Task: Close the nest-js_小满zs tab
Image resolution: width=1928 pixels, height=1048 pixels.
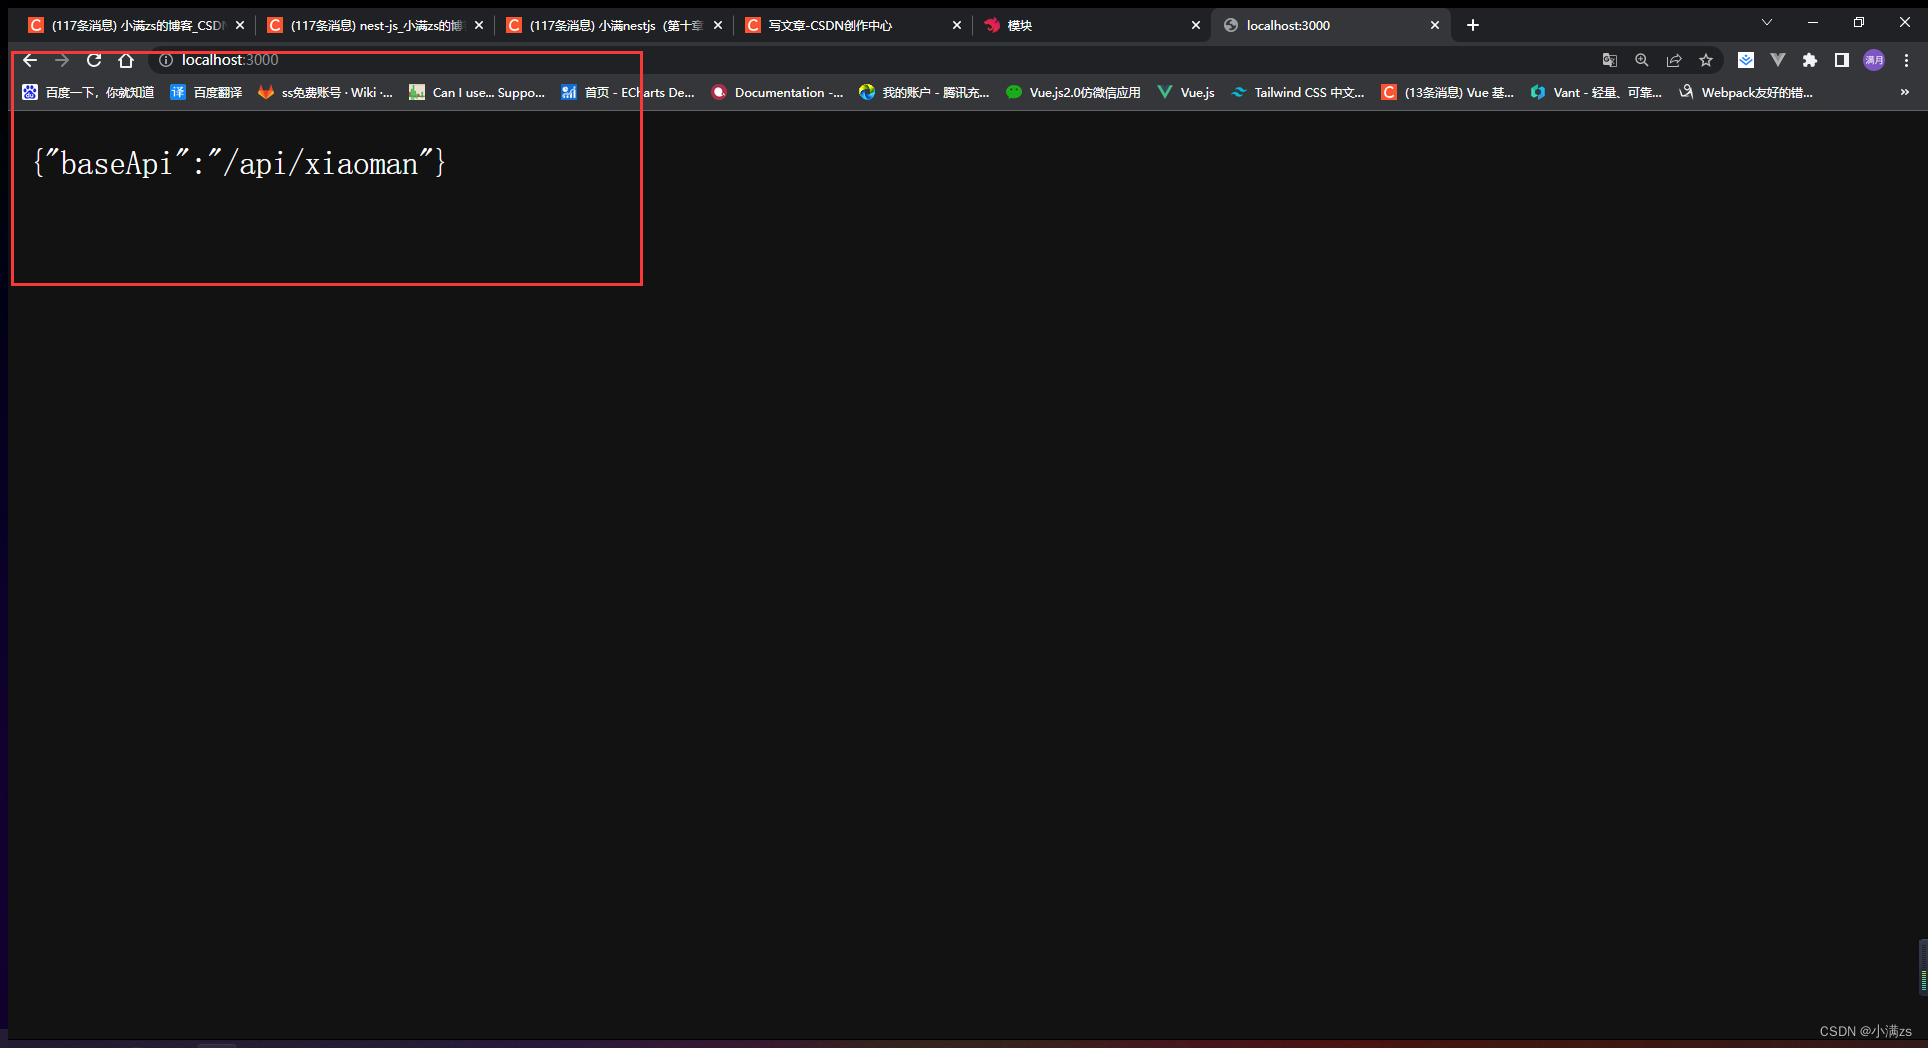Action: [x=479, y=25]
